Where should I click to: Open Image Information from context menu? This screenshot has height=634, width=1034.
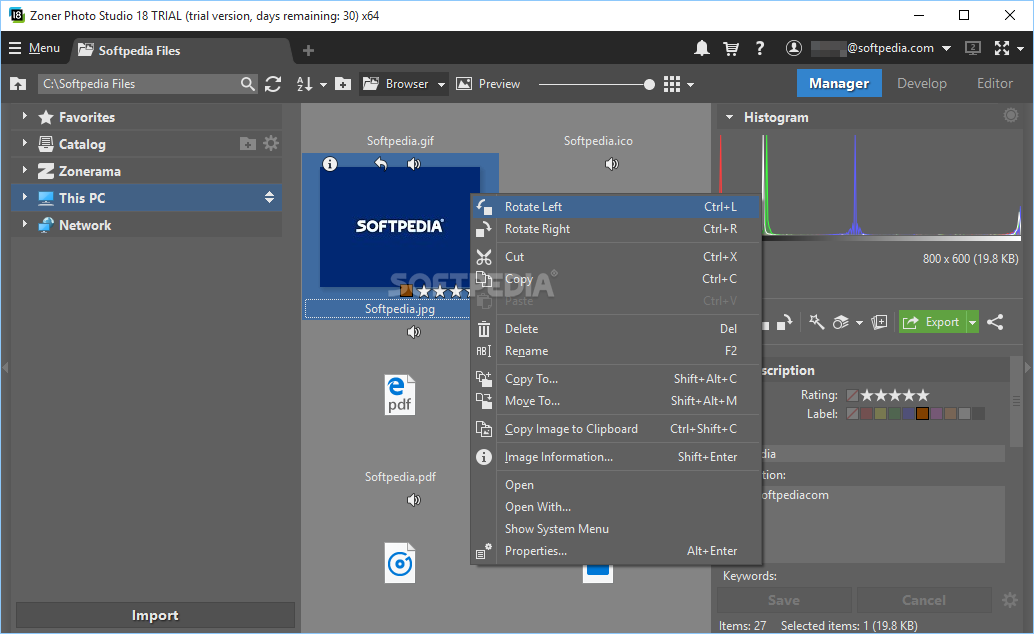[616, 457]
